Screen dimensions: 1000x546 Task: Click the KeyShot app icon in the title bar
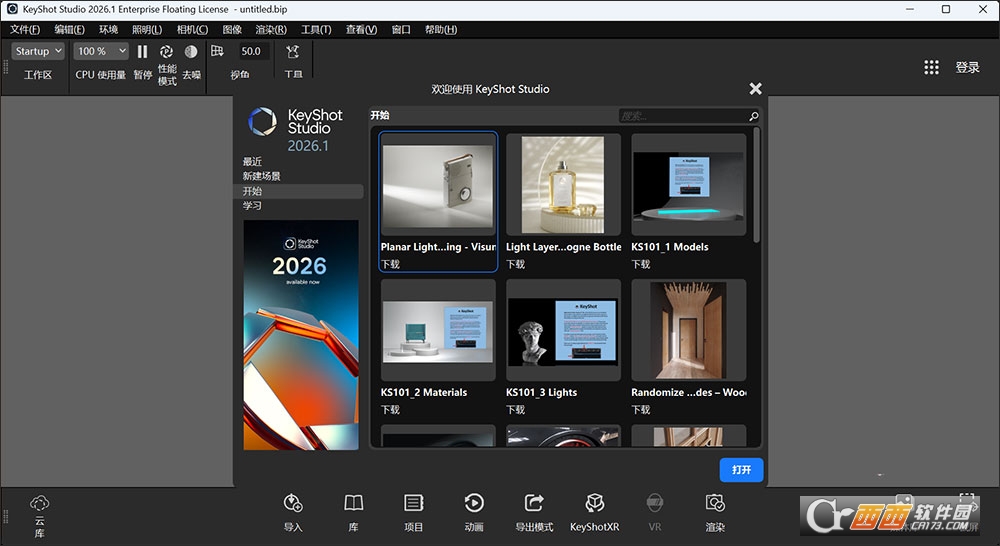12,9
